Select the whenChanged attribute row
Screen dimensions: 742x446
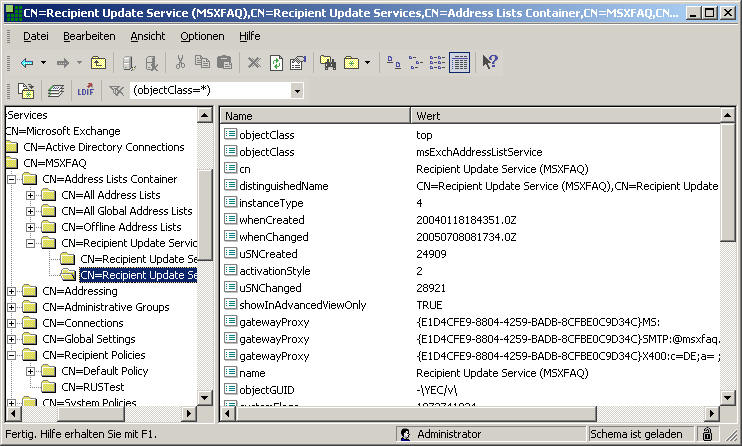[x=471, y=237]
